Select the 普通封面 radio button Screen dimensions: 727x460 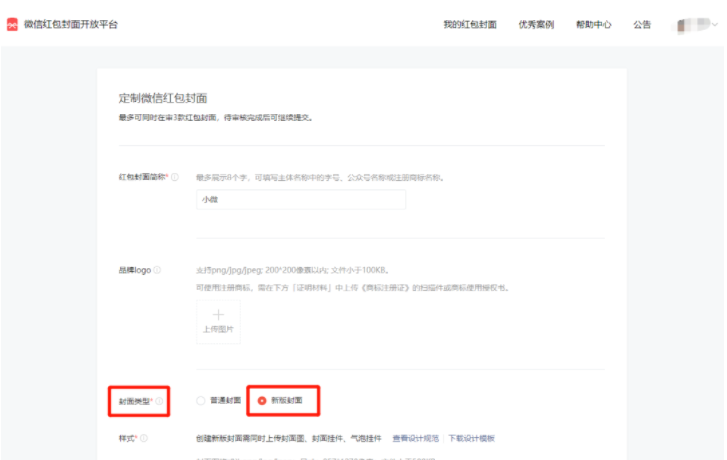(201, 401)
